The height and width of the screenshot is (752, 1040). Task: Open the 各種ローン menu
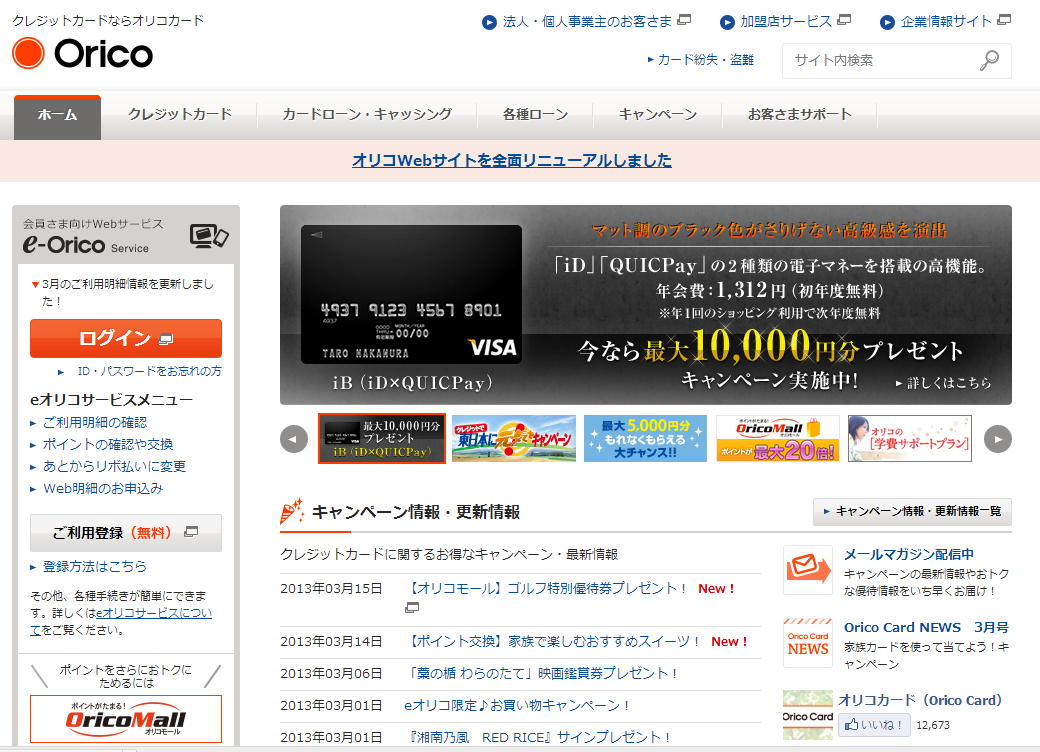click(535, 115)
